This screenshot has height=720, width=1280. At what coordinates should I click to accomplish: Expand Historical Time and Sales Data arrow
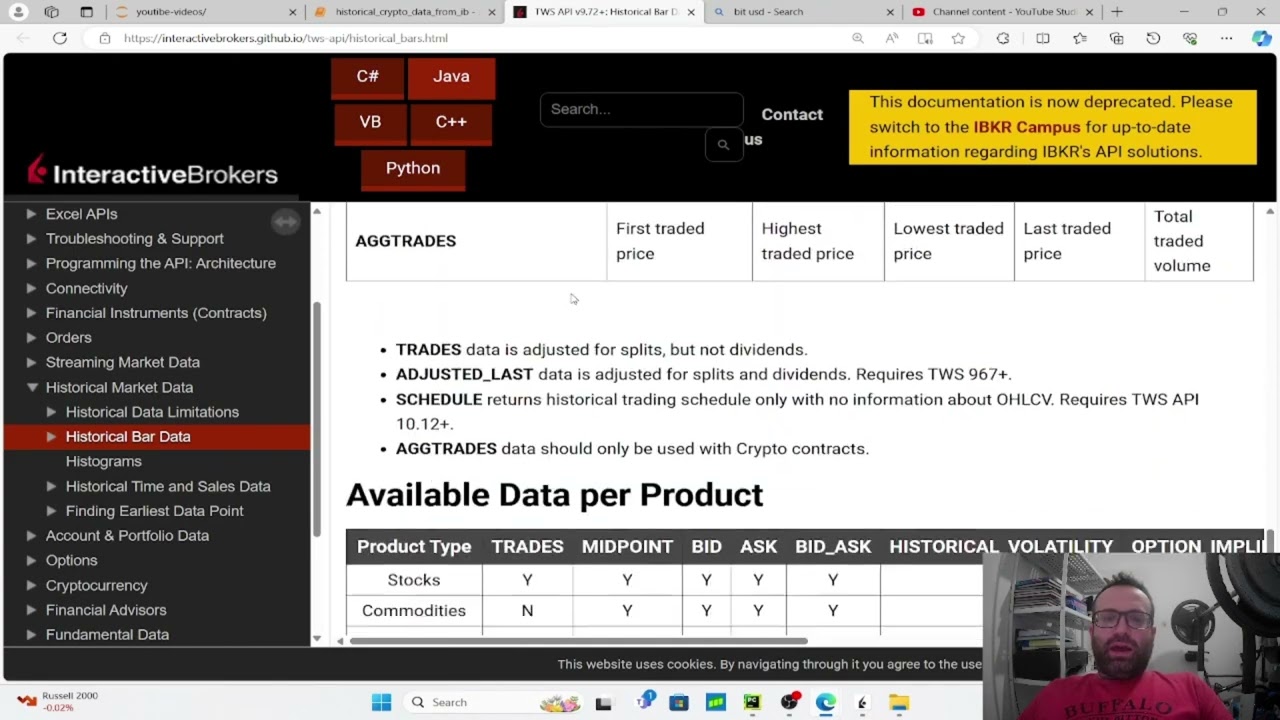[x=51, y=486]
